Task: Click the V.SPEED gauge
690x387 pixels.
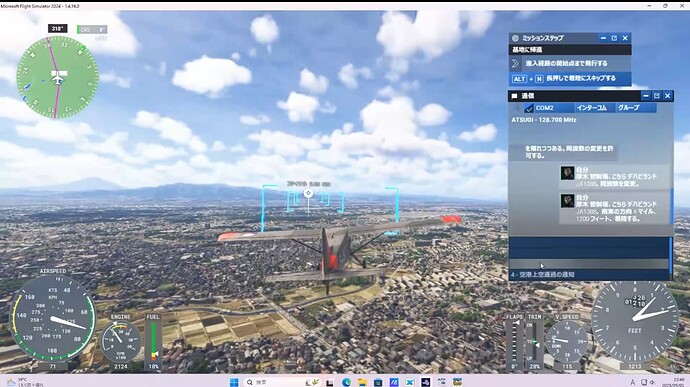Action: click(x=567, y=342)
